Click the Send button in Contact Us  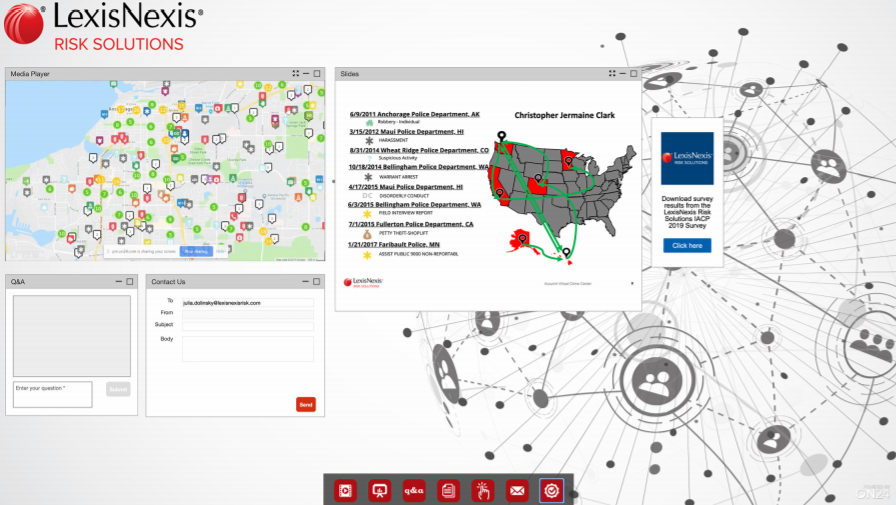tap(306, 404)
